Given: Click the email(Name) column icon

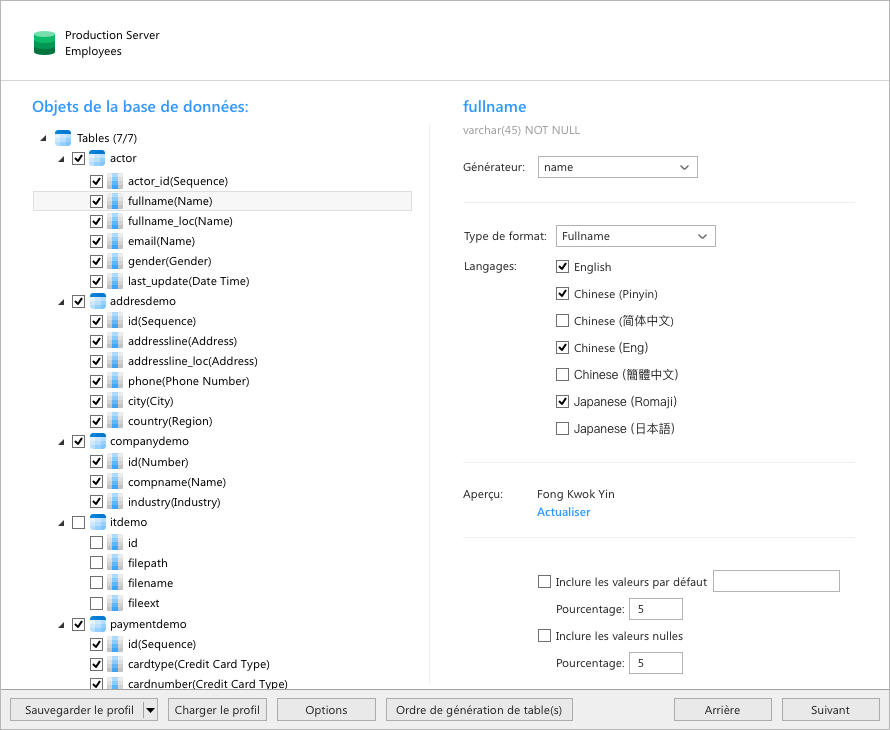Looking at the screenshot, I should coord(115,241).
